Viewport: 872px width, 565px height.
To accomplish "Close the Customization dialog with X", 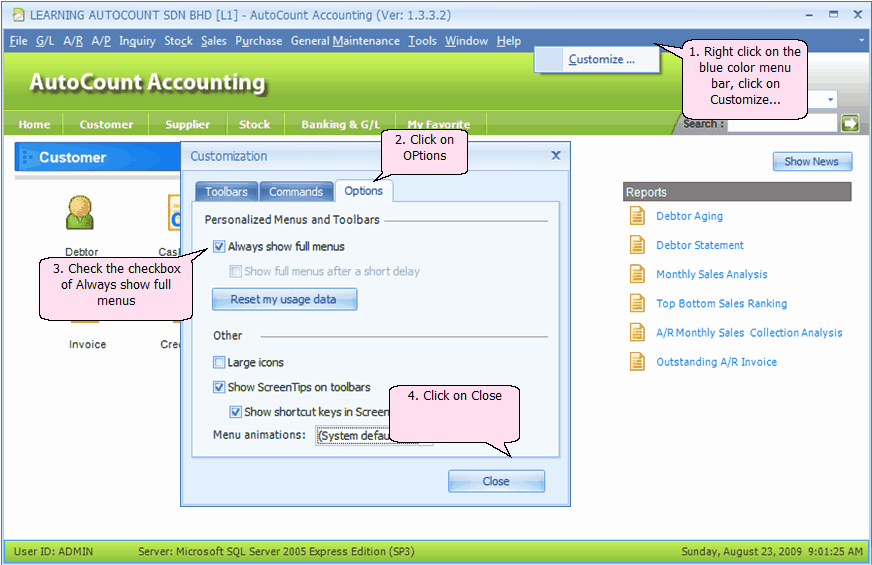I will coord(556,156).
